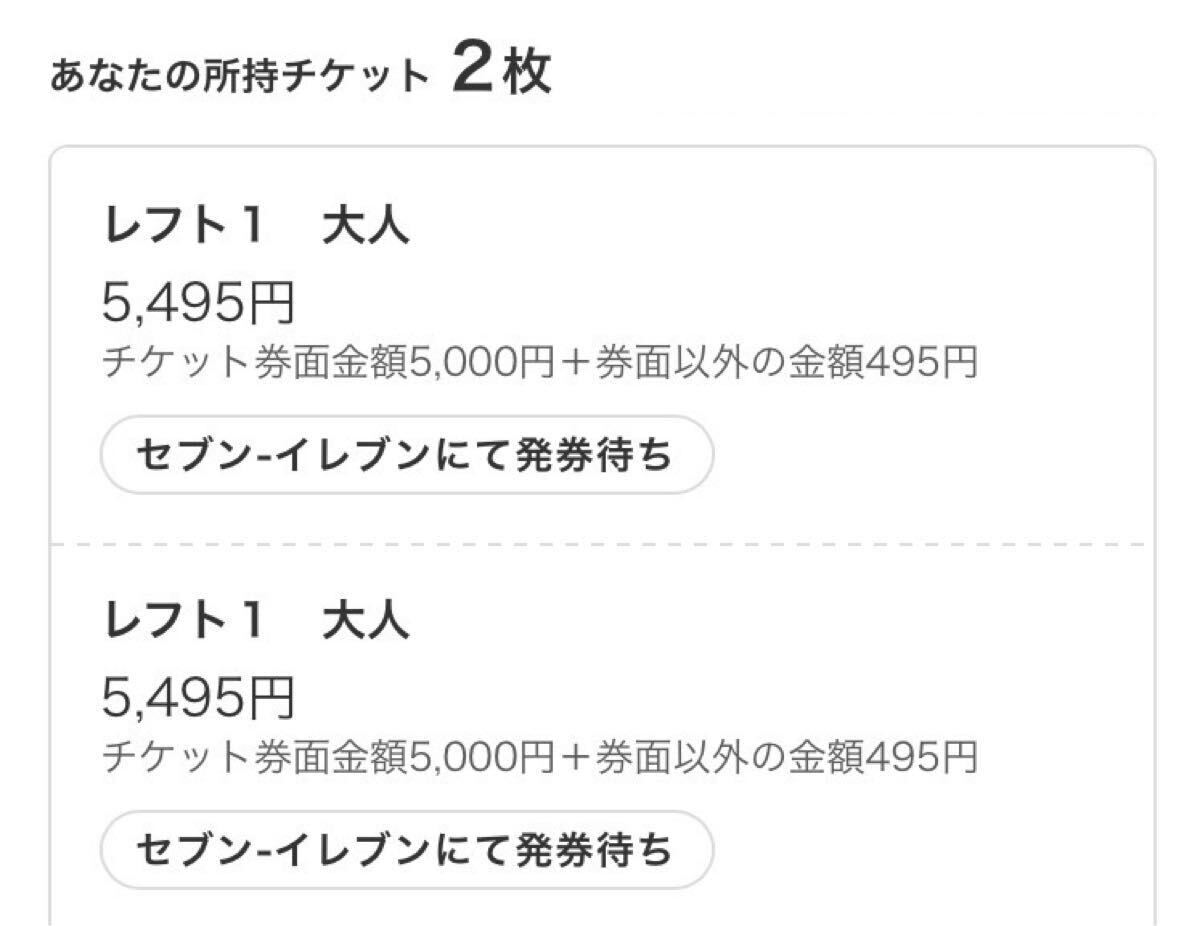The height and width of the screenshot is (926, 1200).
Task: Click the first ticket's 大人 label
Action: (x=366, y=228)
